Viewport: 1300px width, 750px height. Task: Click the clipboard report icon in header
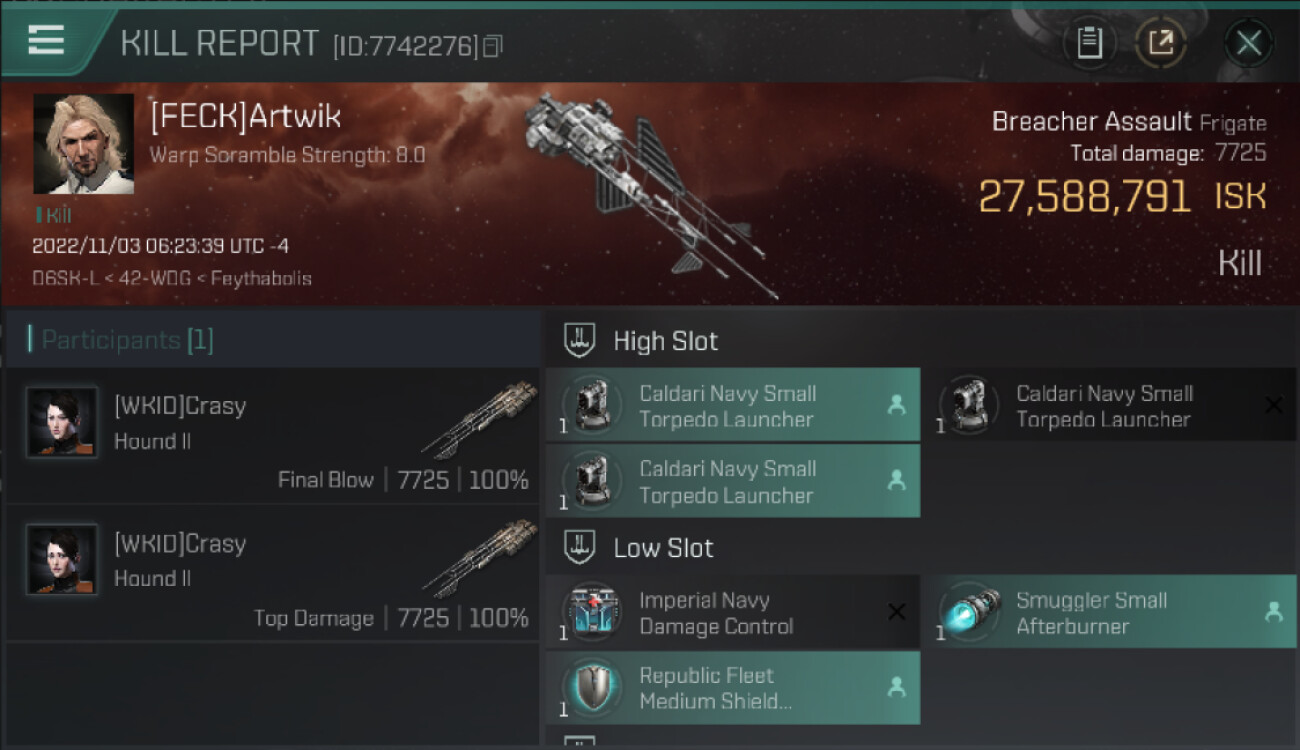1089,43
